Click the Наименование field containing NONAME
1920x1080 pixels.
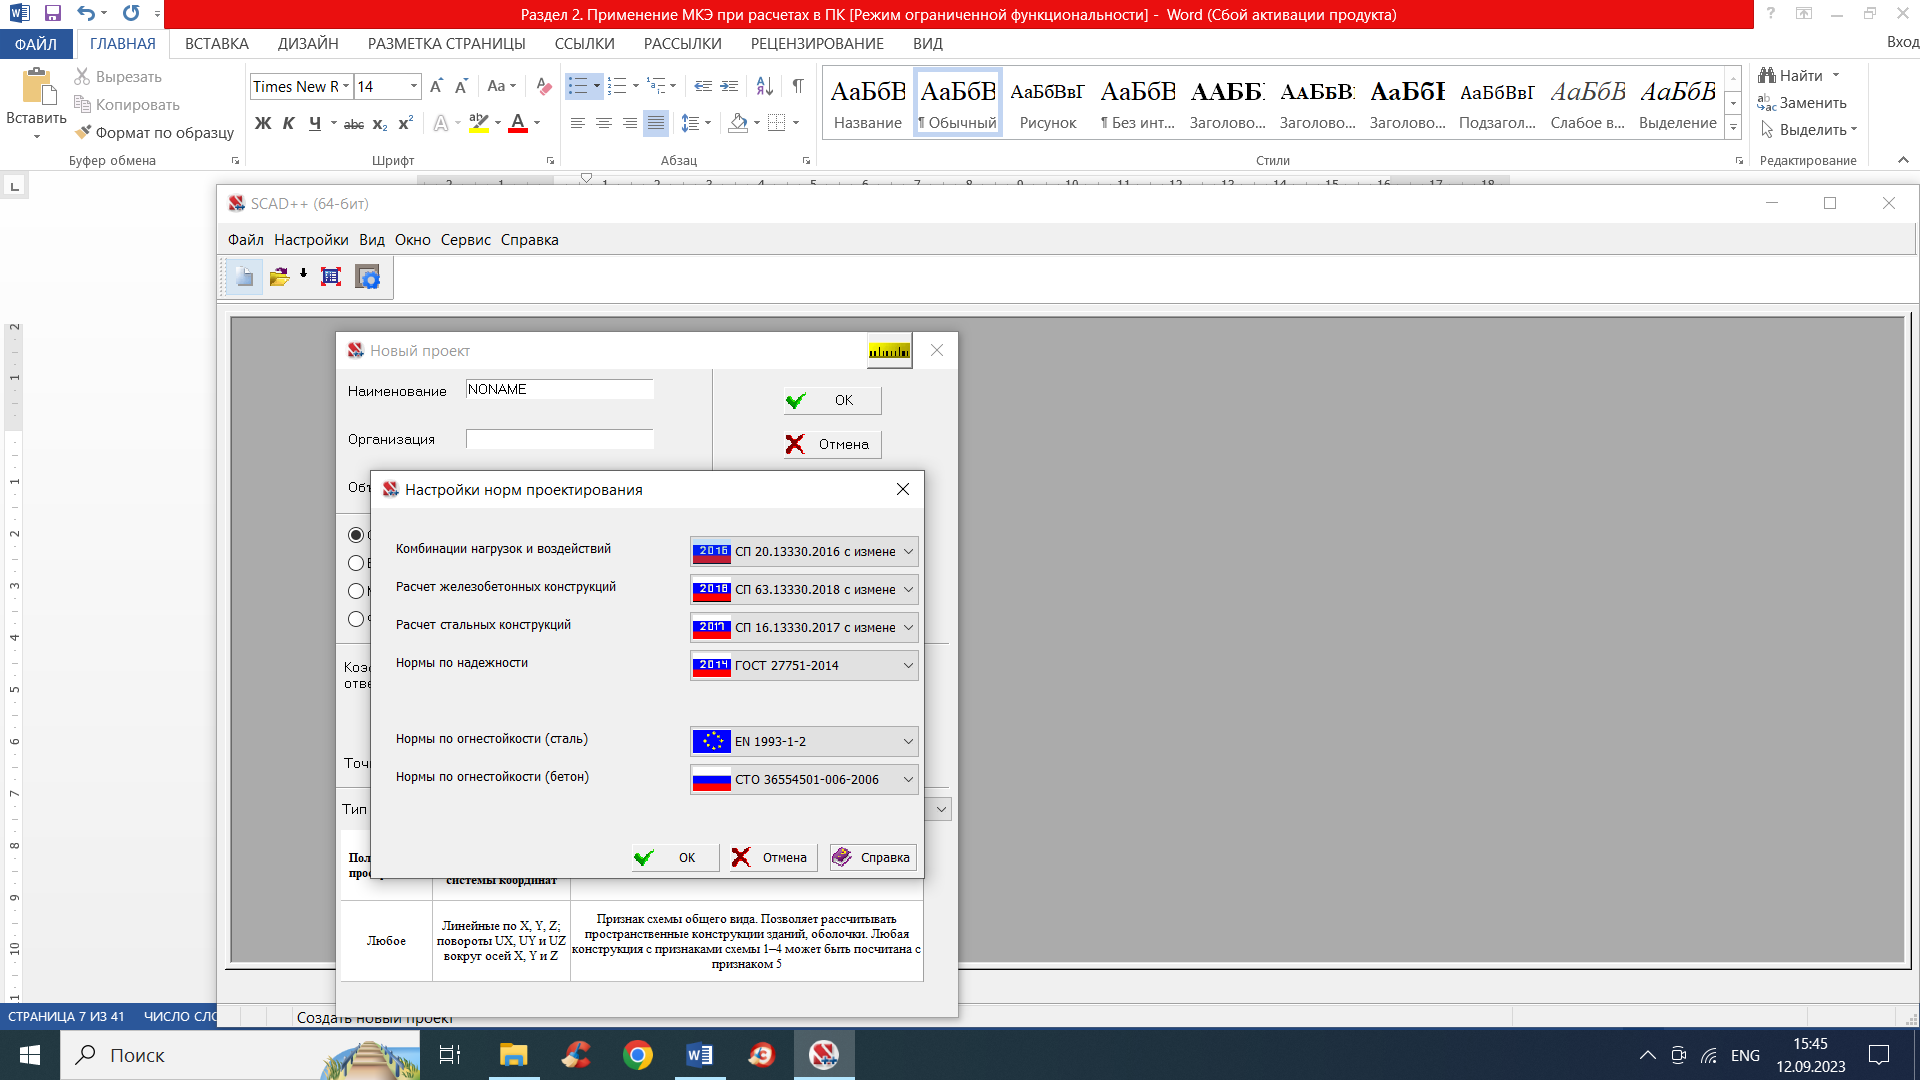pos(560,389)
